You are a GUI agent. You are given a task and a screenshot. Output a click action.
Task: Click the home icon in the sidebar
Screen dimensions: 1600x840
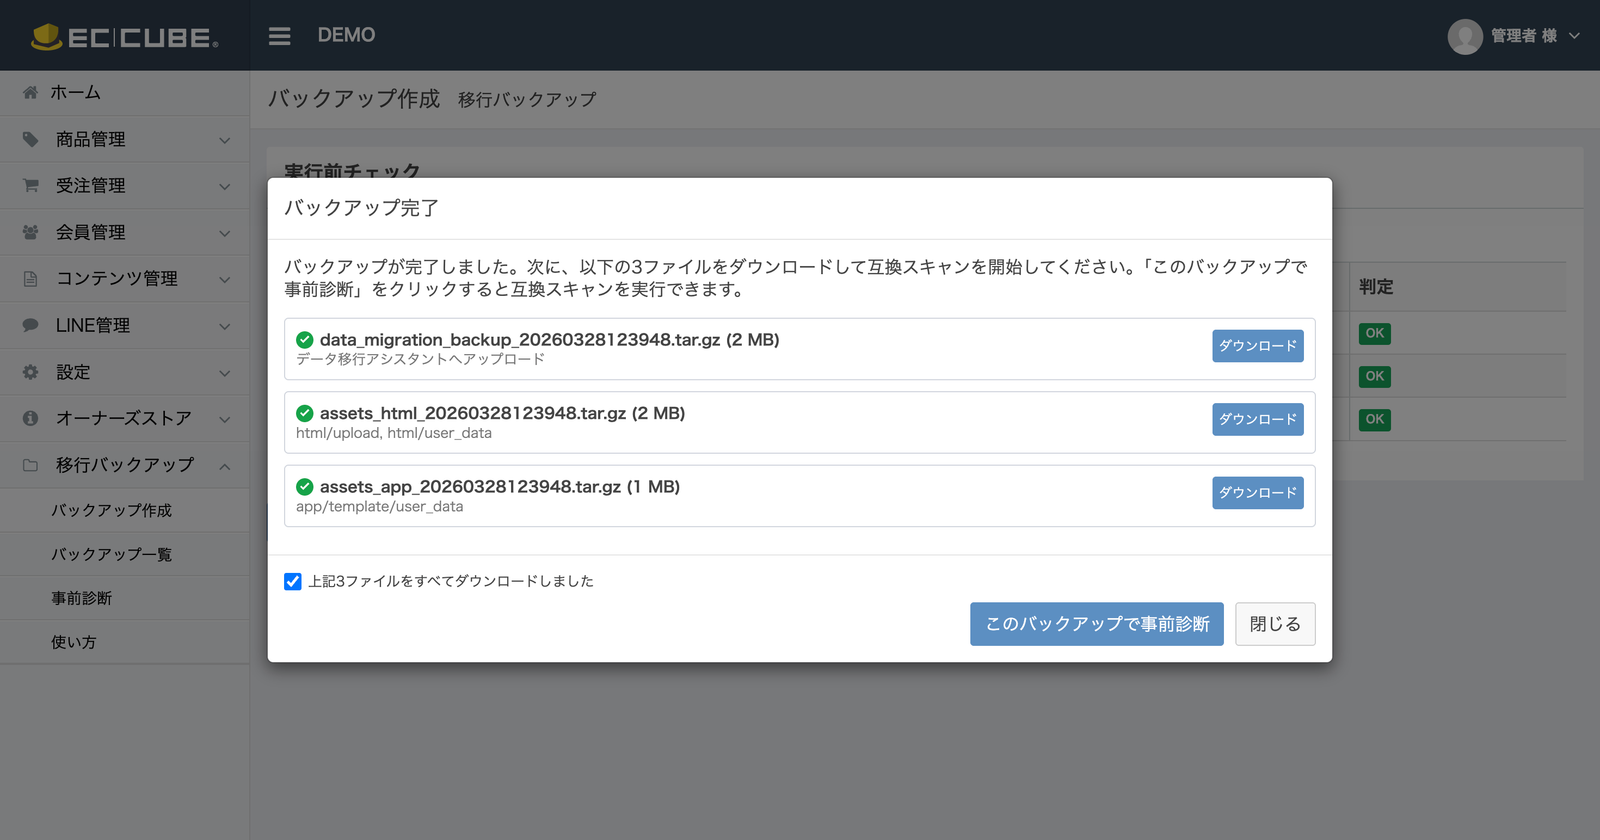tap(30, 92)
